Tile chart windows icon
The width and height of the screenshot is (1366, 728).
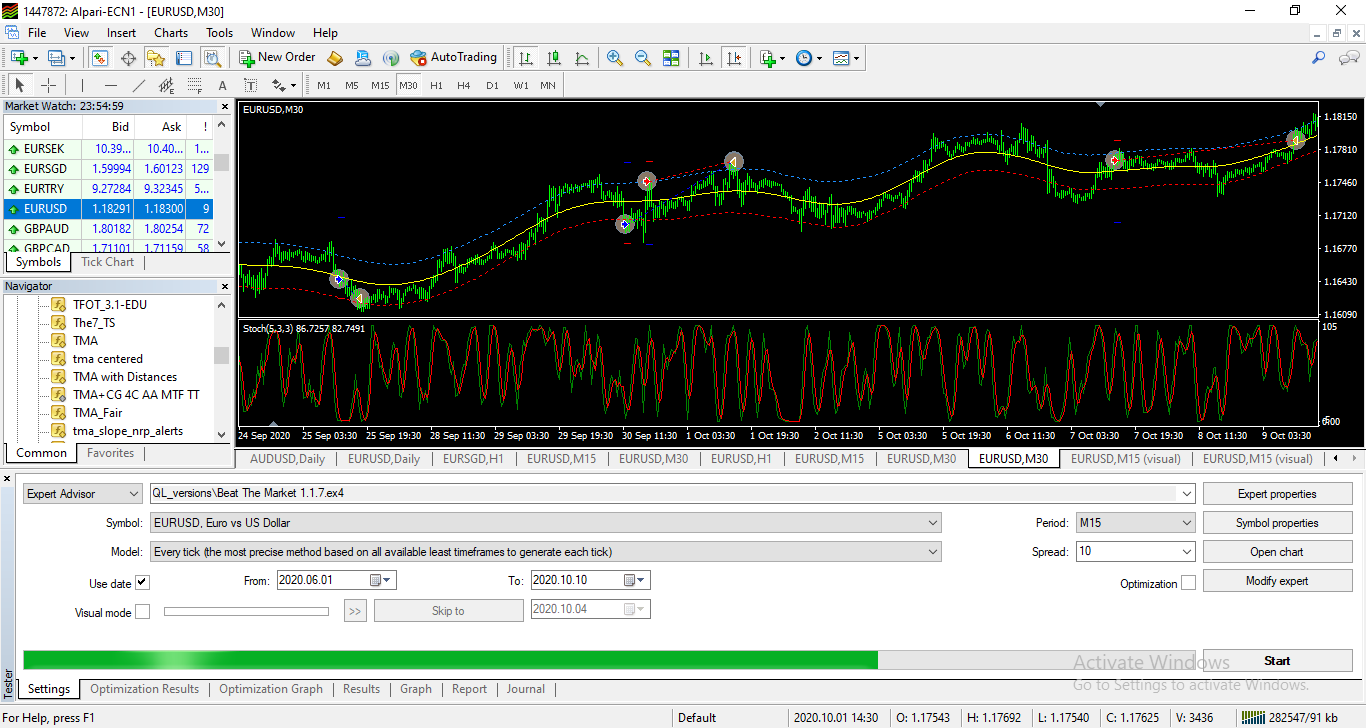(x=671, y=58)
